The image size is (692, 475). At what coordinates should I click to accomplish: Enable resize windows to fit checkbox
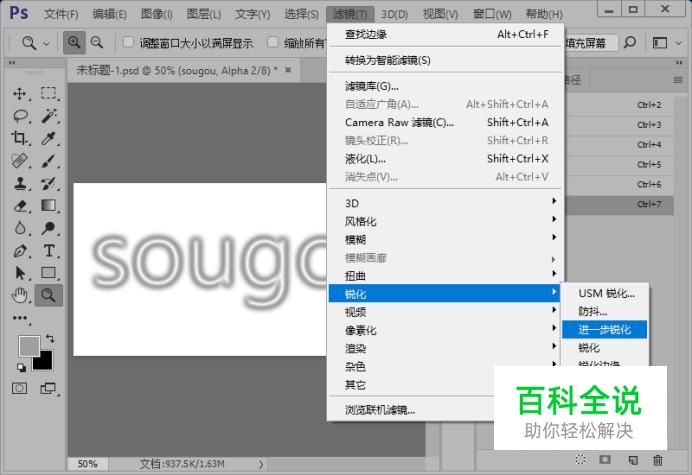click(x=128, y=42)
